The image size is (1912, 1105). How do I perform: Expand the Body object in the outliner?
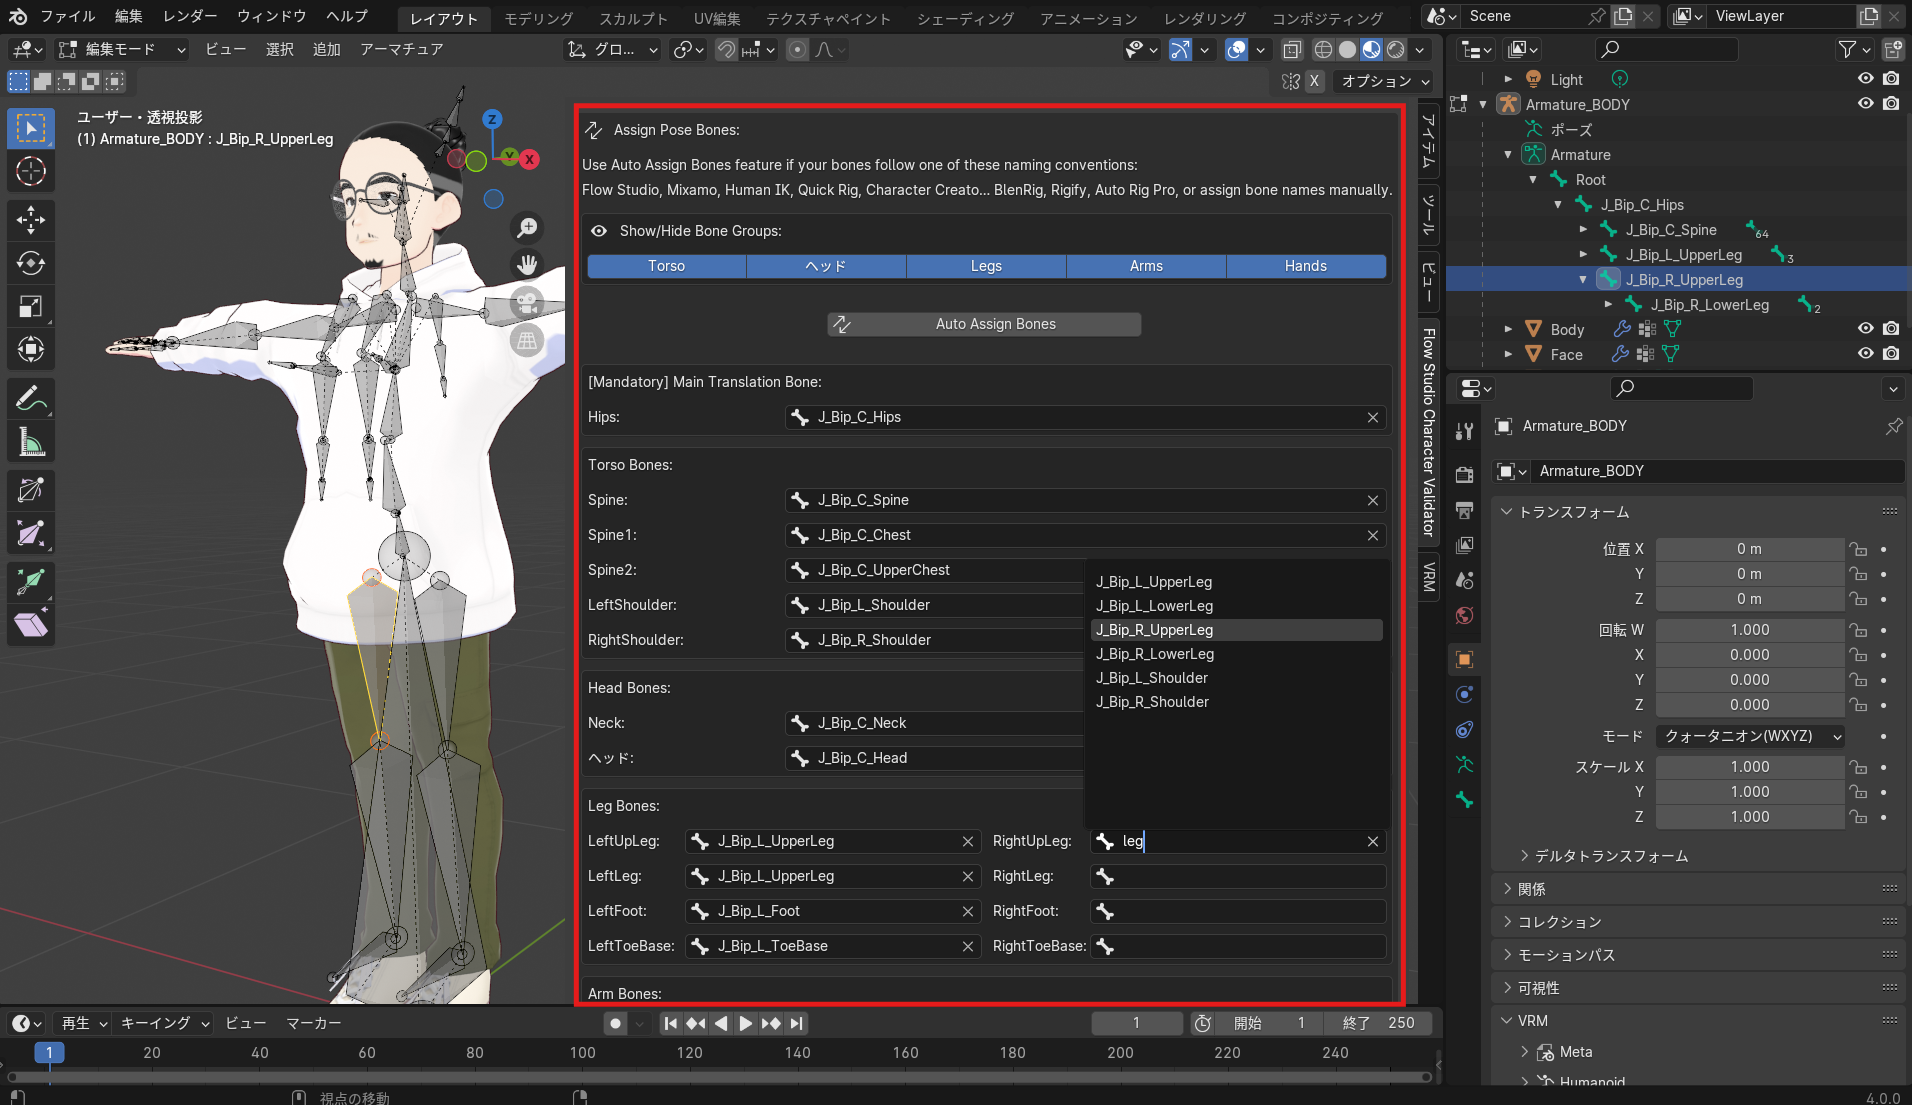(1508, 329)
